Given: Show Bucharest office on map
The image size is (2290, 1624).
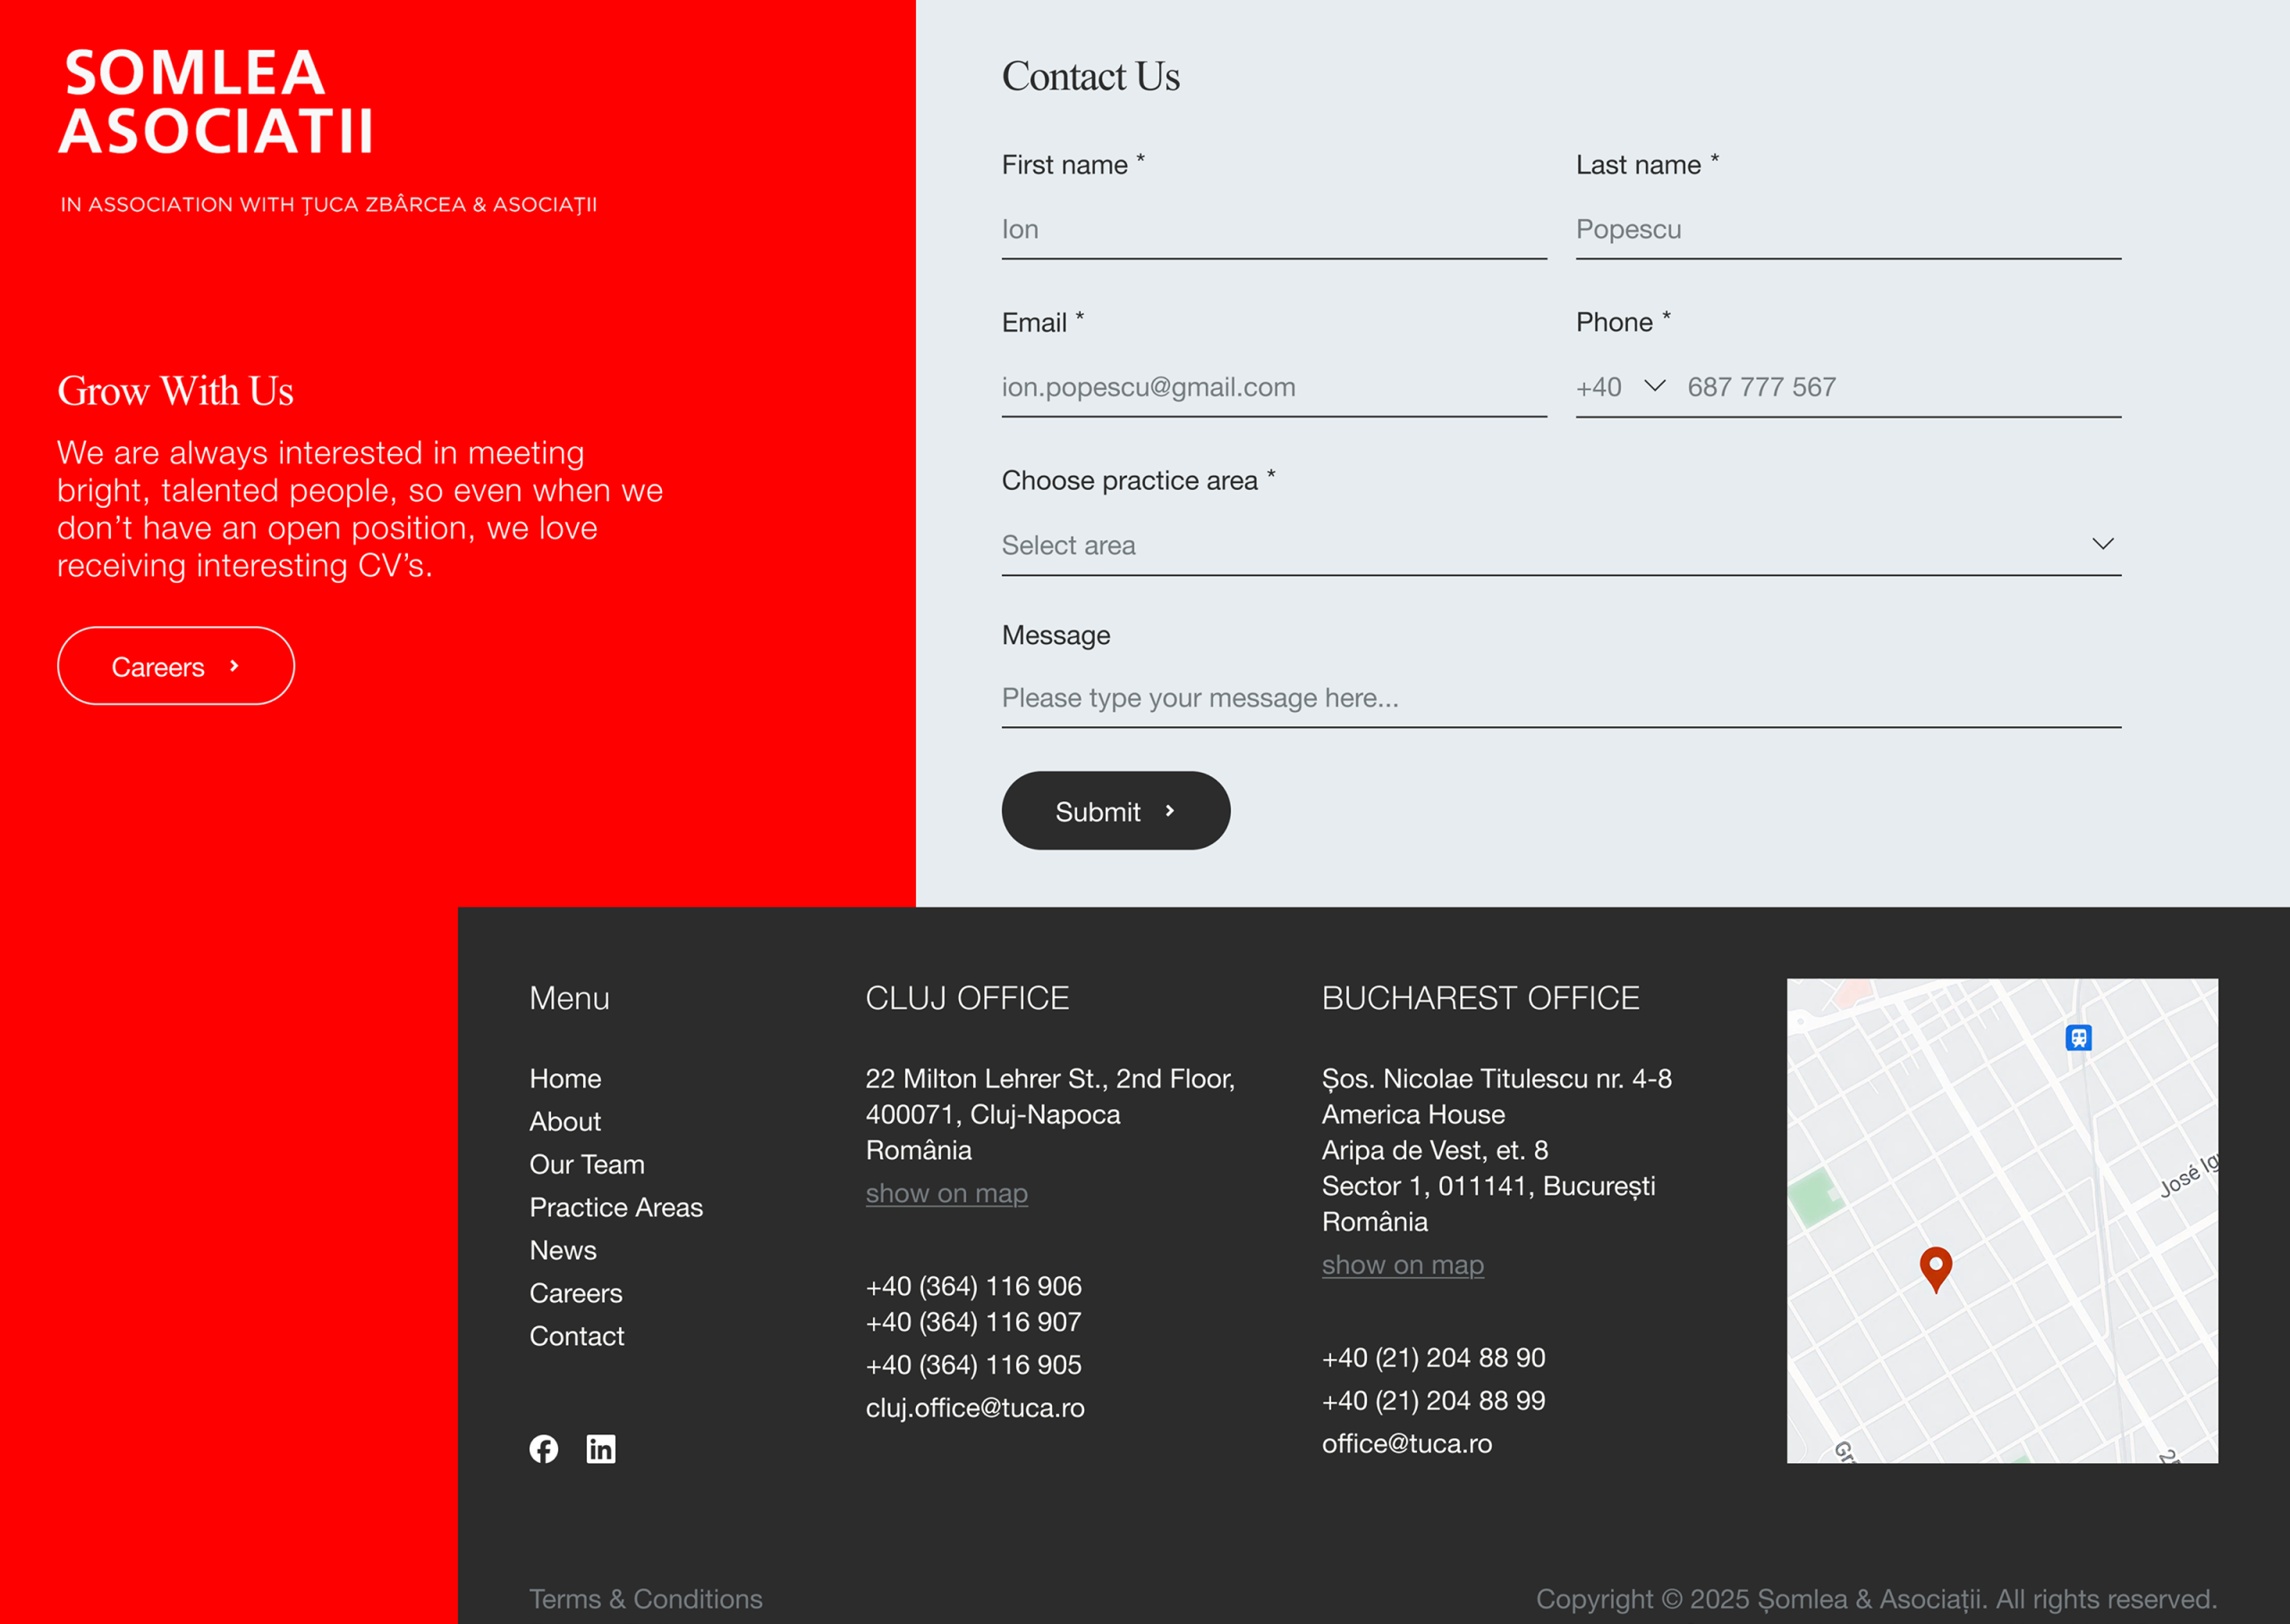Looking at the screenshot, I should pos(1402,1265).
